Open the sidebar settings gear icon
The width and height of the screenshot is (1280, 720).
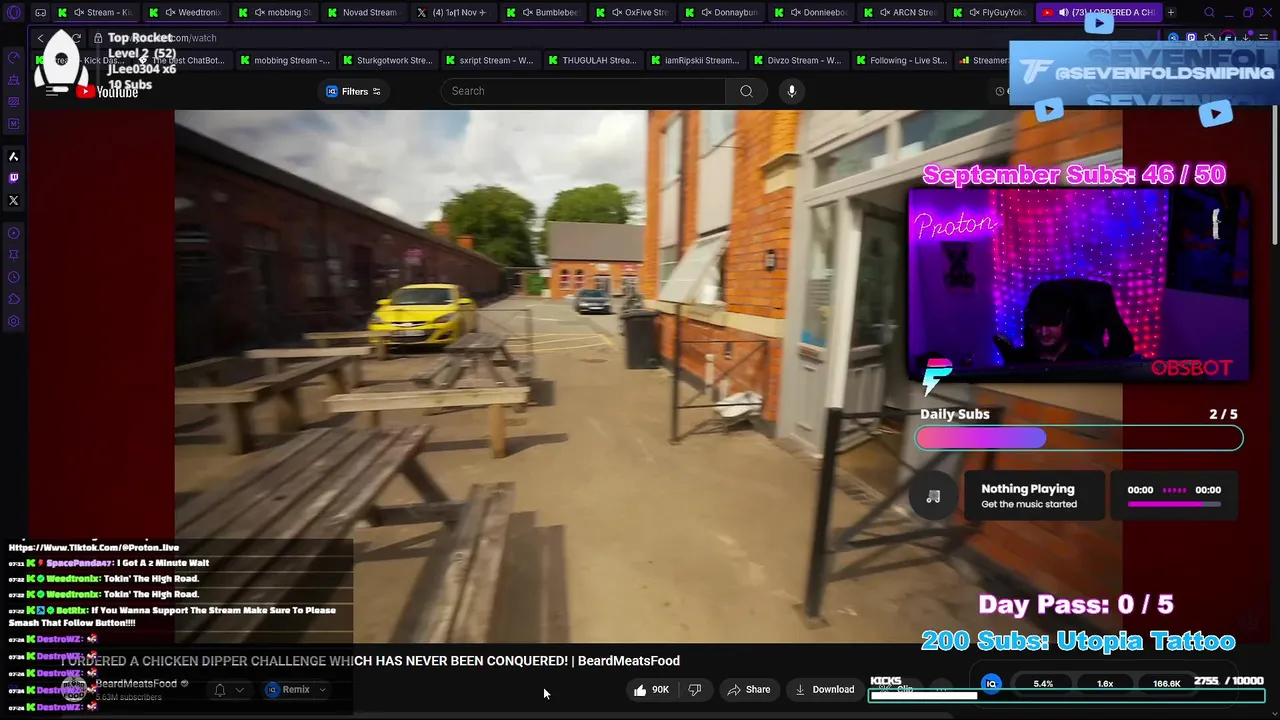(x=14, y=321)
